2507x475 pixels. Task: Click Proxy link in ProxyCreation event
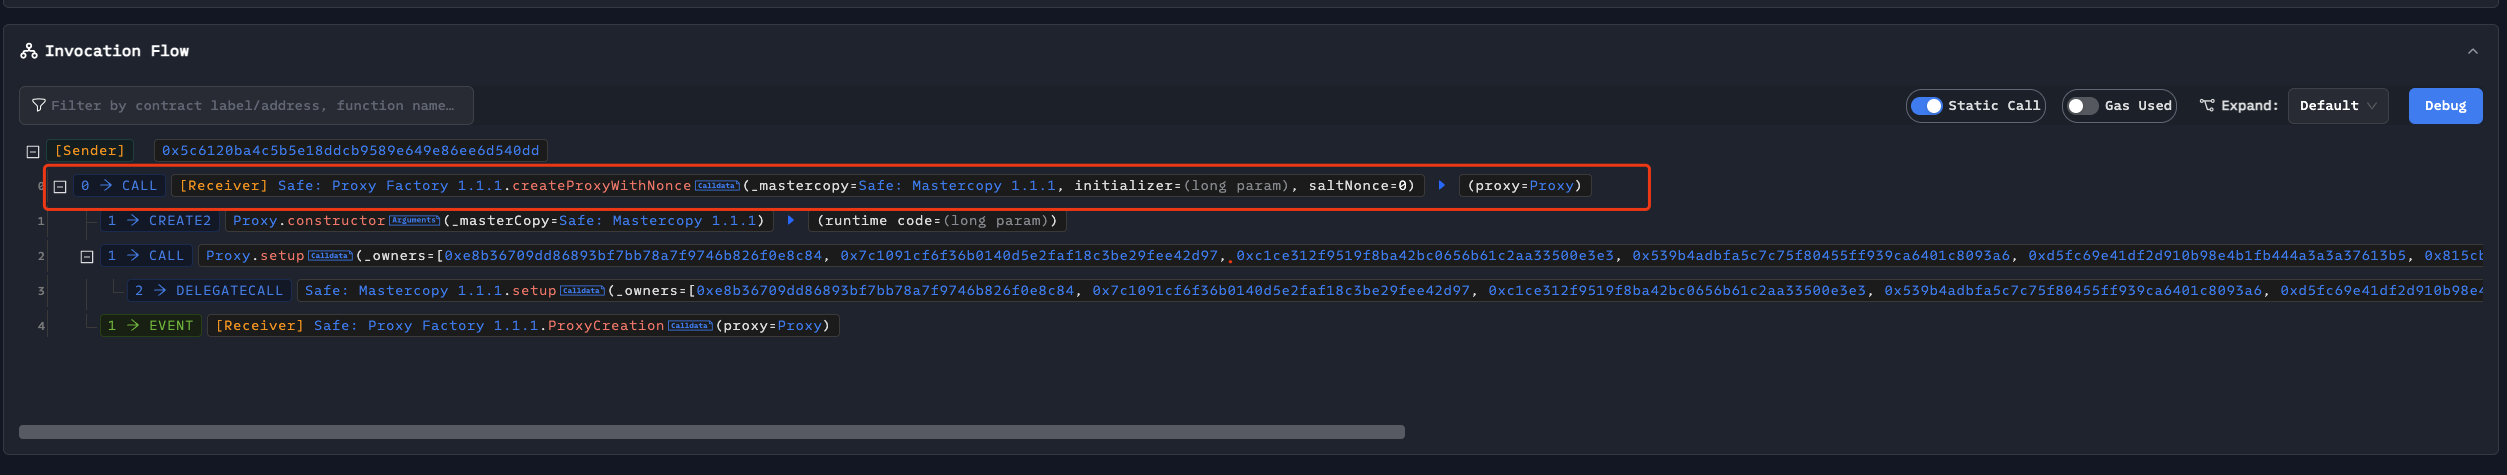[799, 326]
